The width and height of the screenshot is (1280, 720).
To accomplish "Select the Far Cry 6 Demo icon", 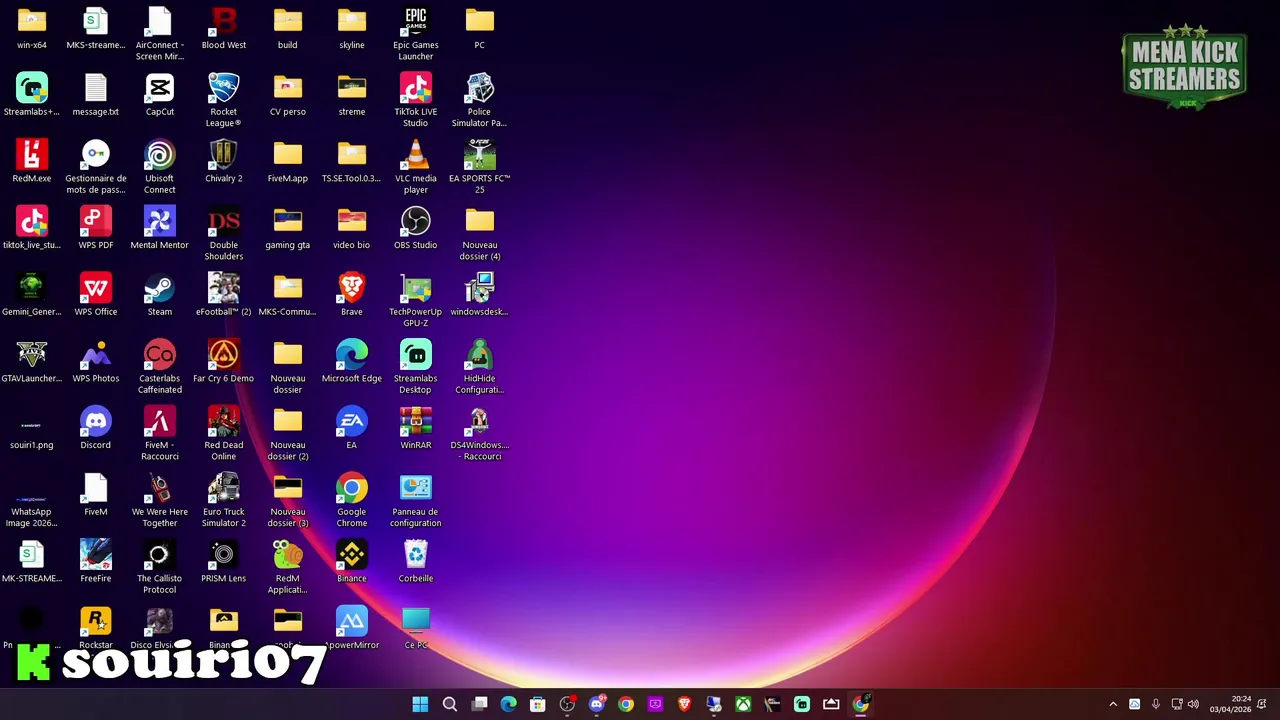I will pyautogui.click(x=224, y=360).
